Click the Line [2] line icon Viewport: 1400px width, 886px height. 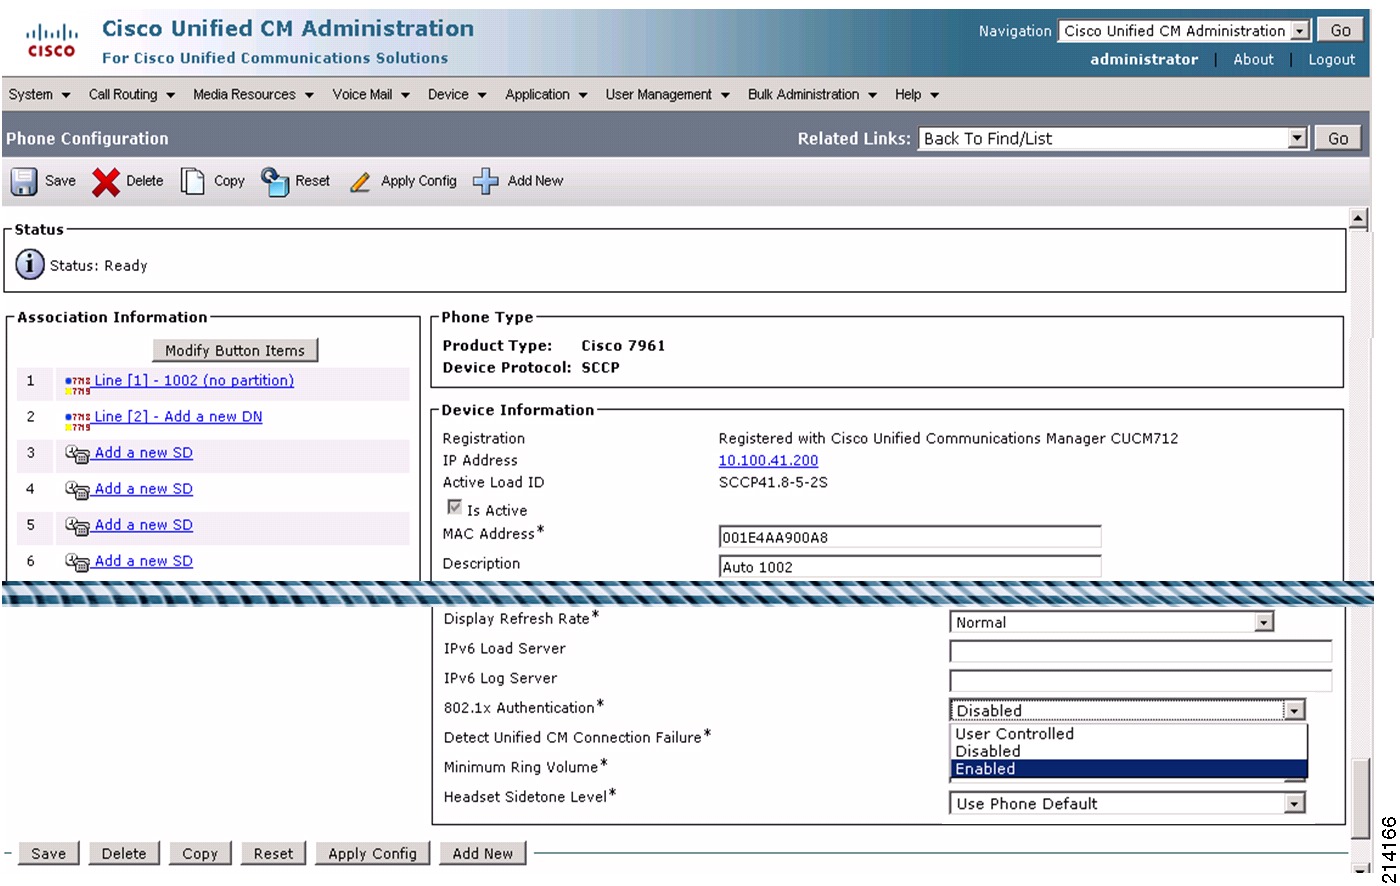point(78,420)
